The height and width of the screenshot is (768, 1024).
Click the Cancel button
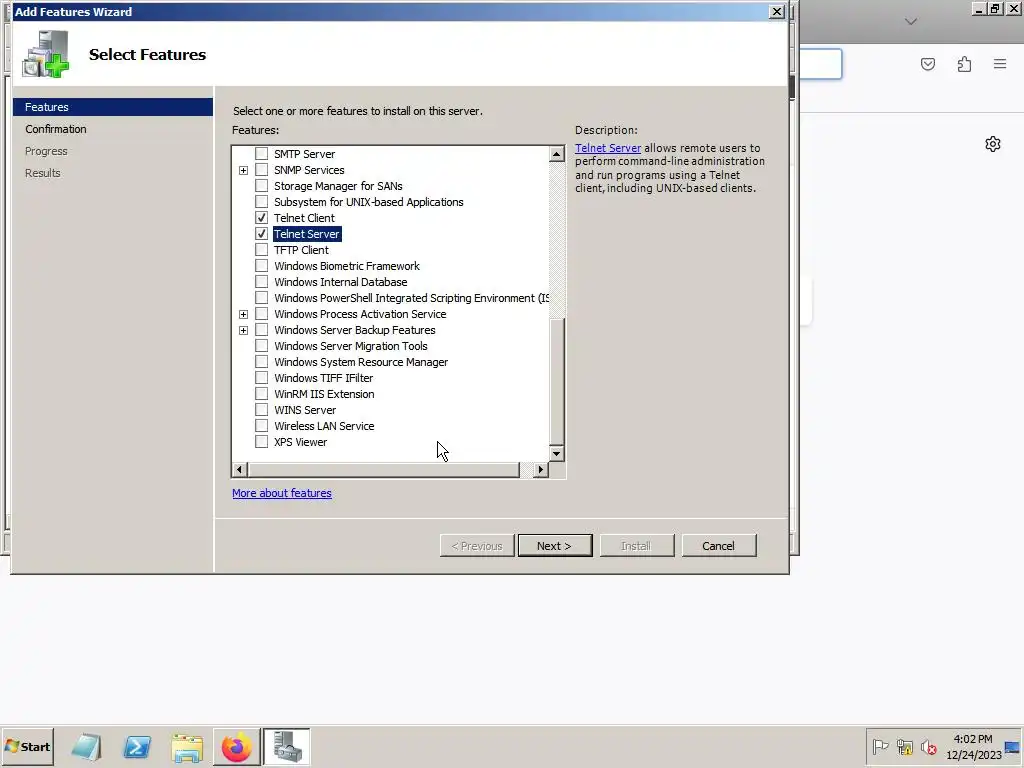718,546
